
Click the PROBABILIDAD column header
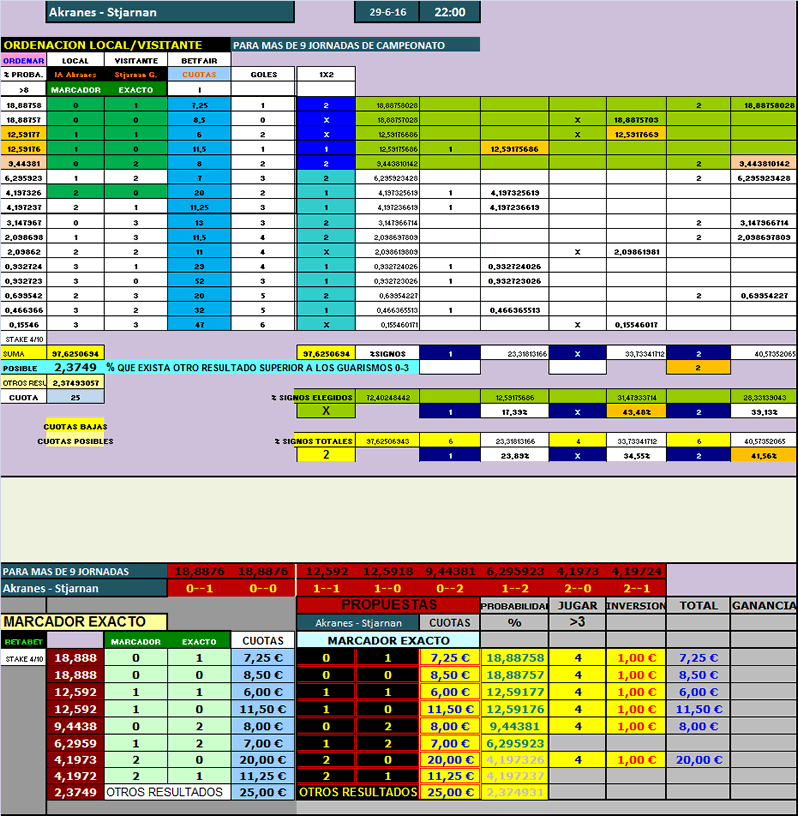tap(514, 606)
